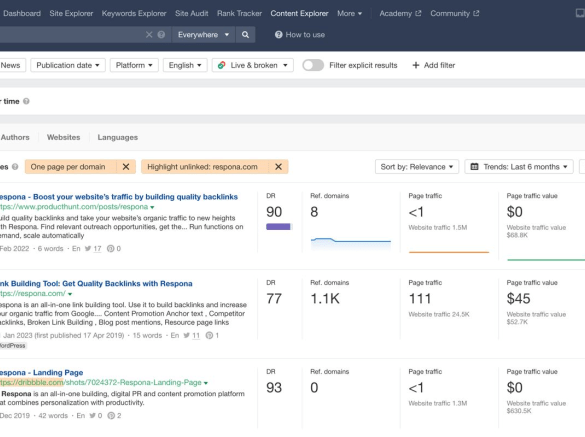Click Pinterest icon in respona.com result
Viewport: 585px width, 437px height.
[x=209, y=335]
